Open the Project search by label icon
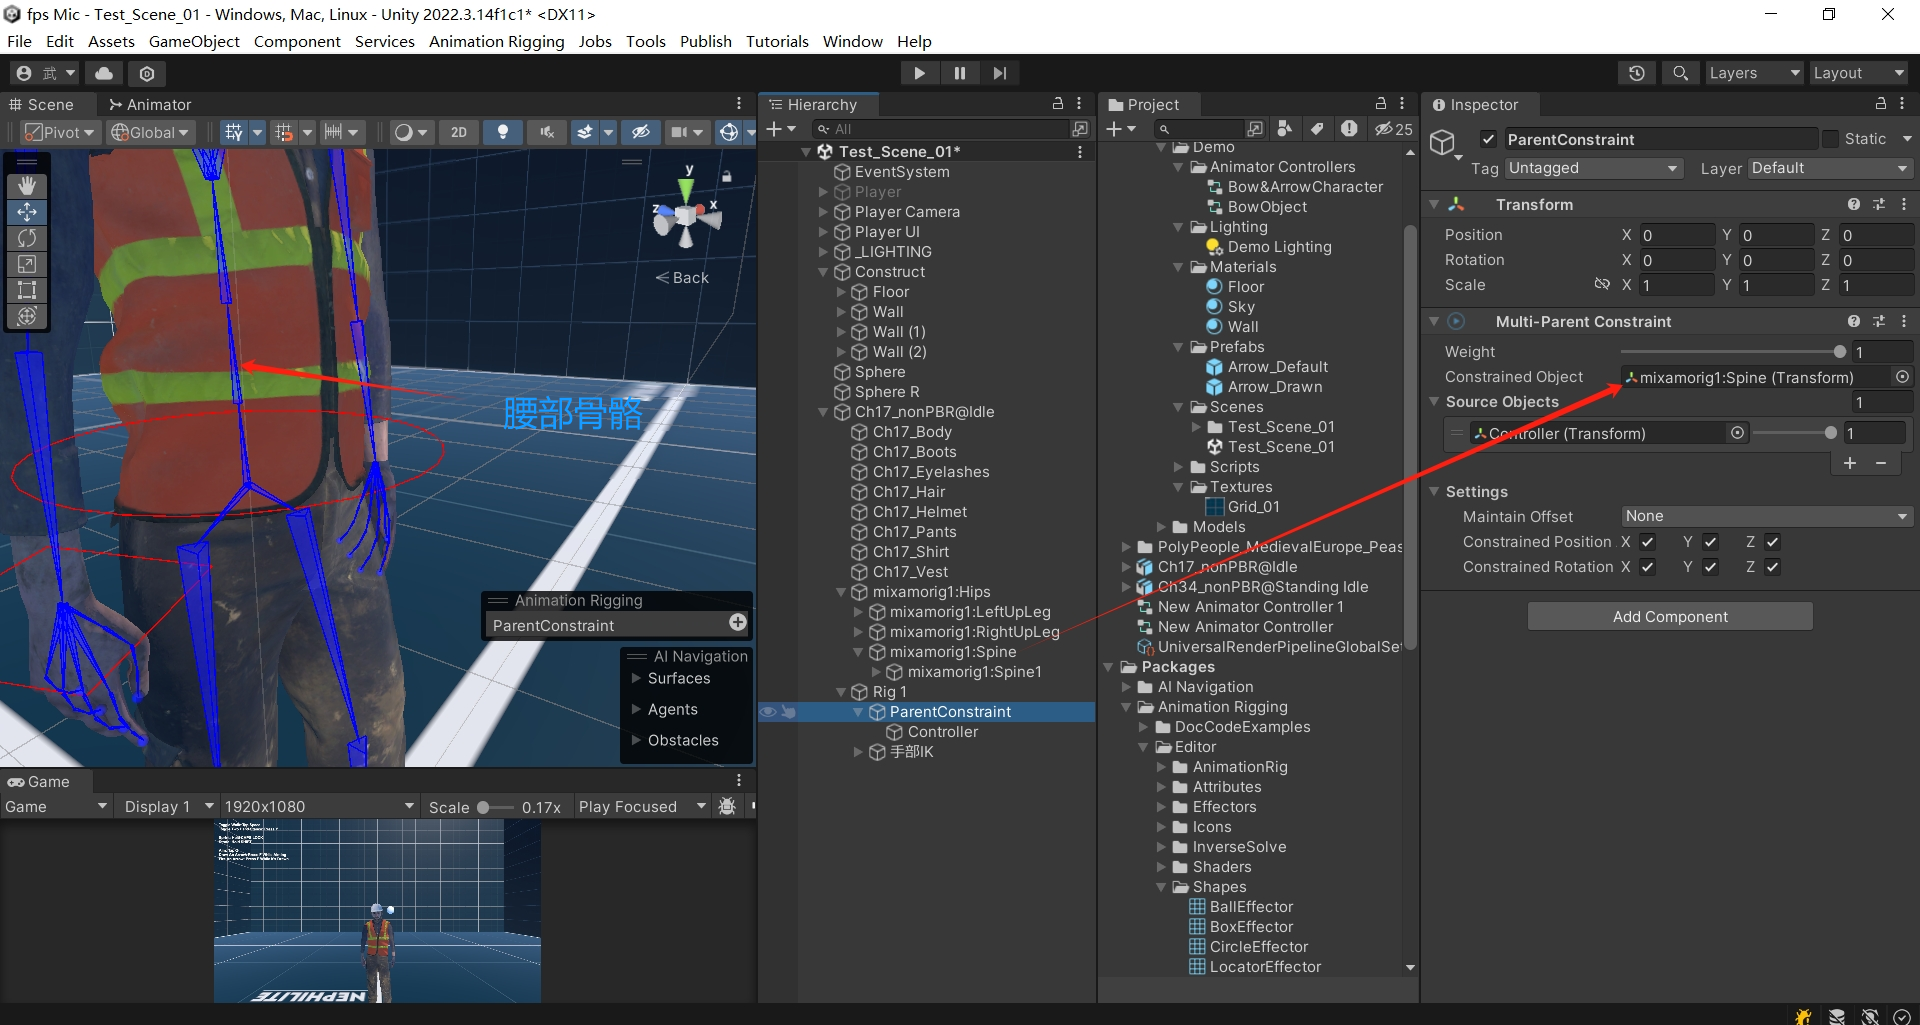 tap(1317, 129)
